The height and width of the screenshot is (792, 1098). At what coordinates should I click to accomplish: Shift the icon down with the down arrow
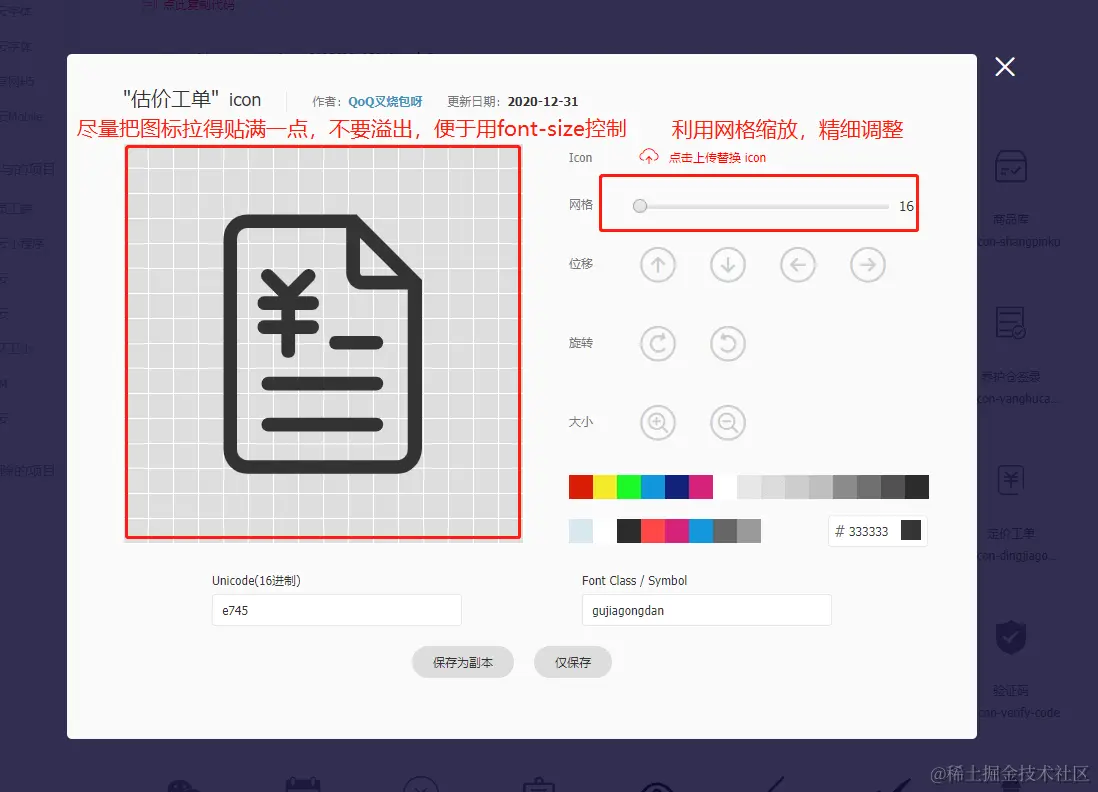point(728,265)
